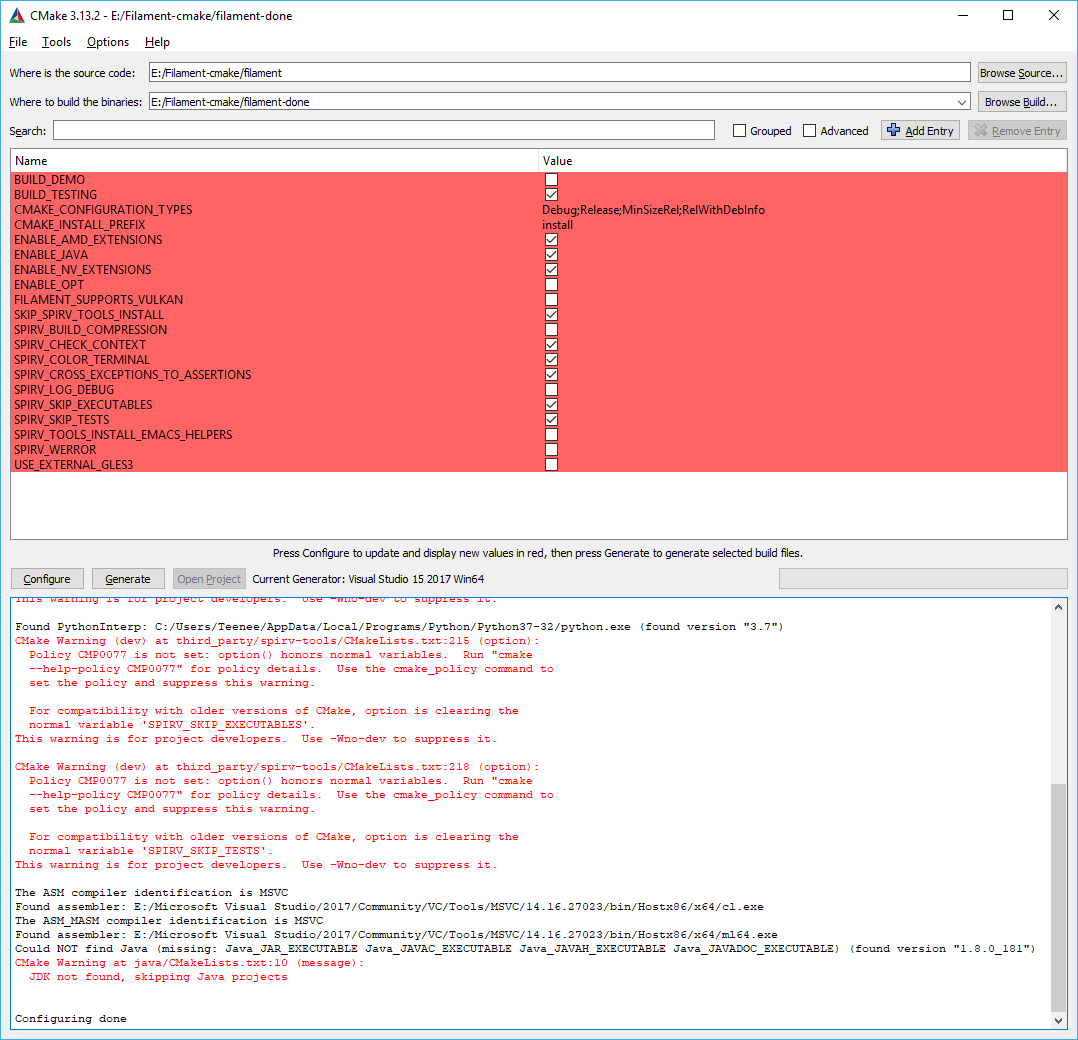
Task: Toggle SPIRV_COLOR_TERMINAL checkbox
Action: tap(551, 359)
